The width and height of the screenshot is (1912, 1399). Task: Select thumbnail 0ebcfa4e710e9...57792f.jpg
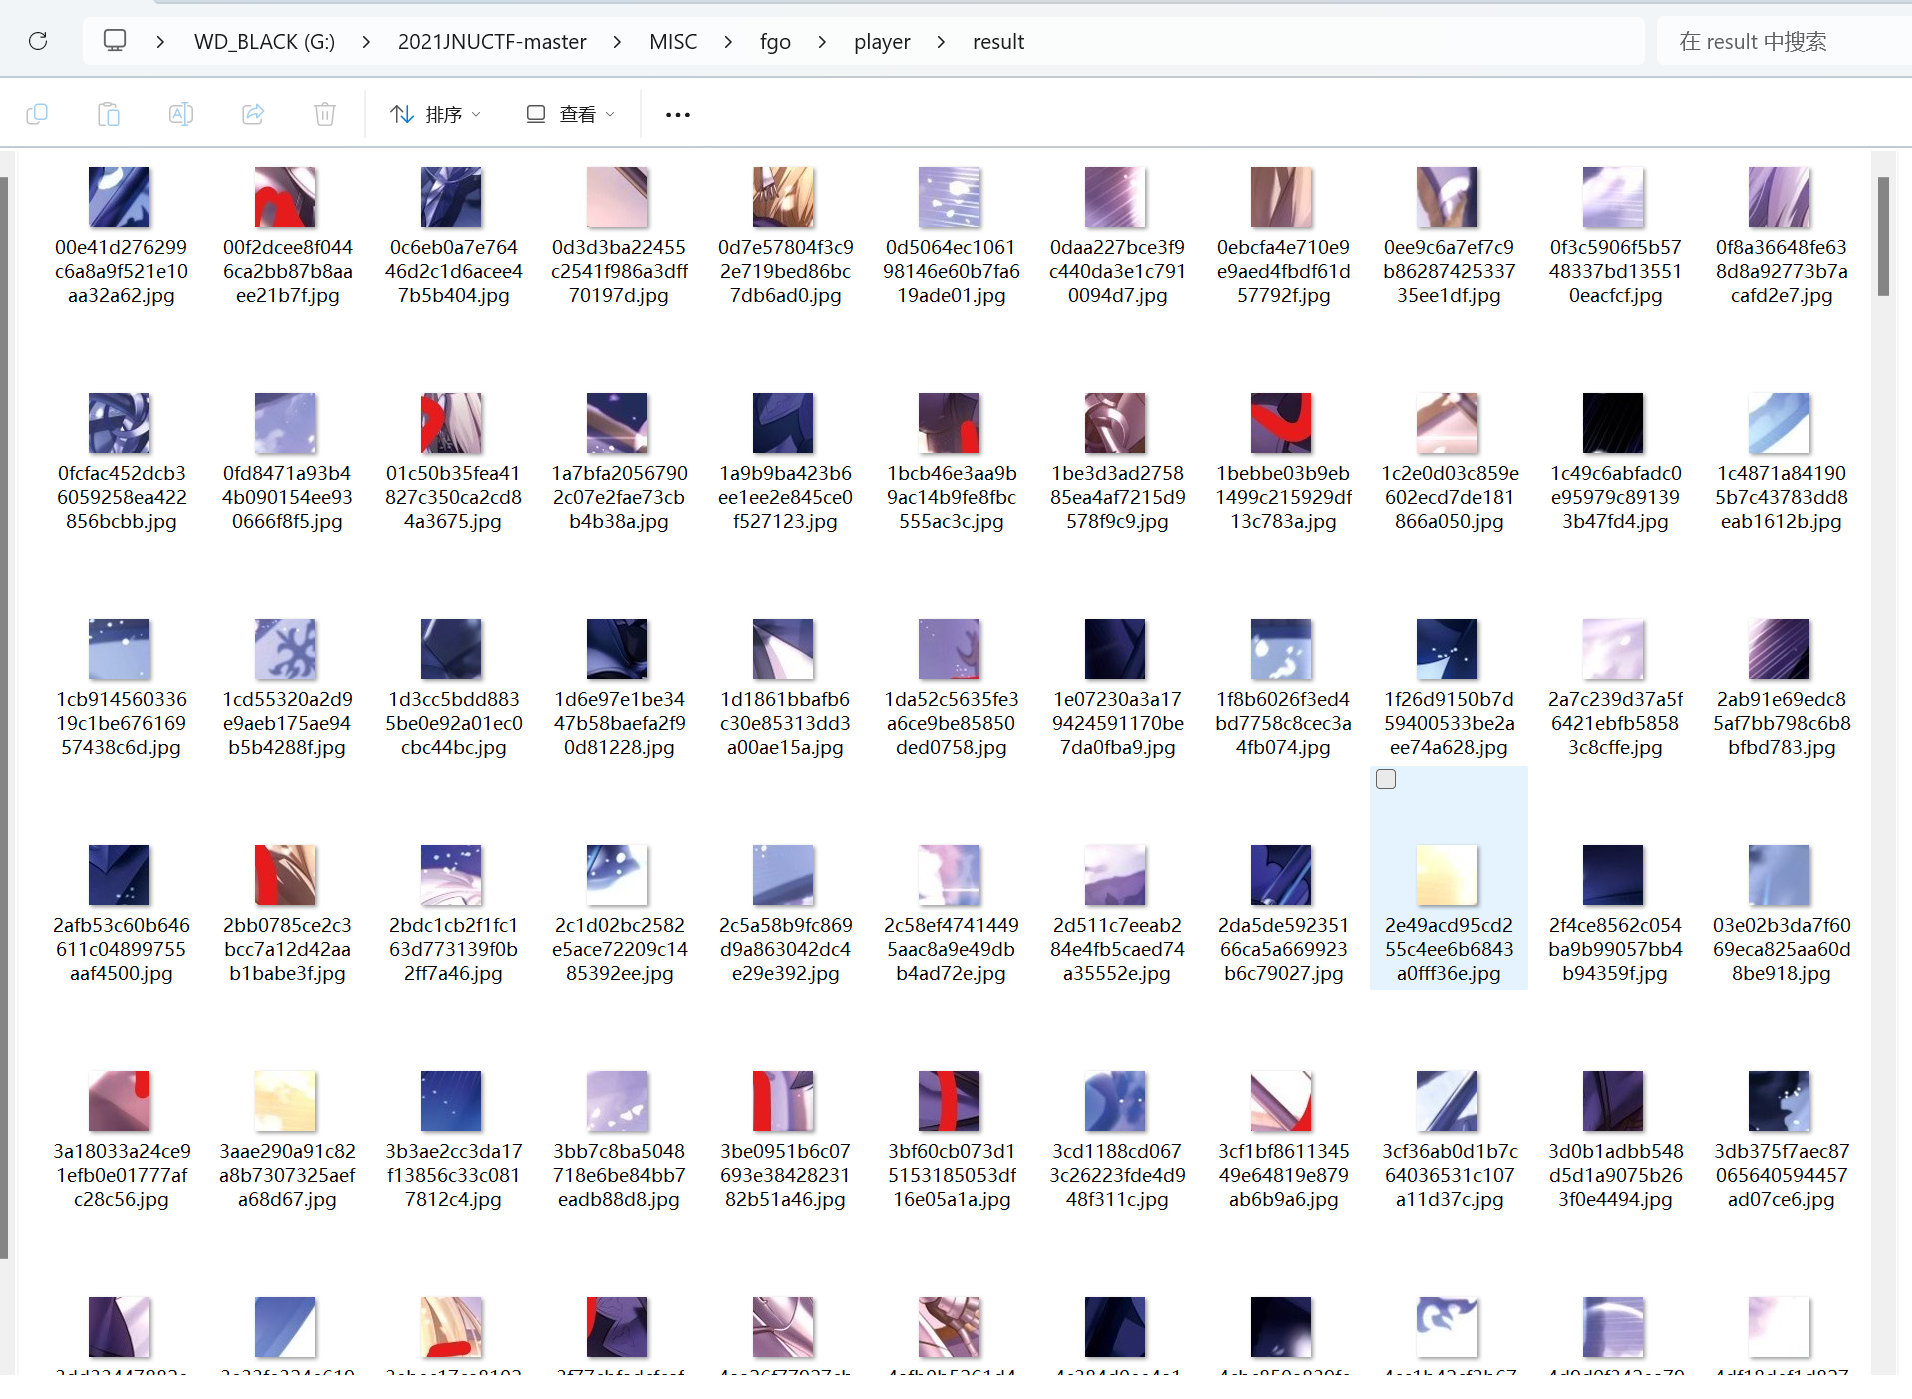point(1281,197)
